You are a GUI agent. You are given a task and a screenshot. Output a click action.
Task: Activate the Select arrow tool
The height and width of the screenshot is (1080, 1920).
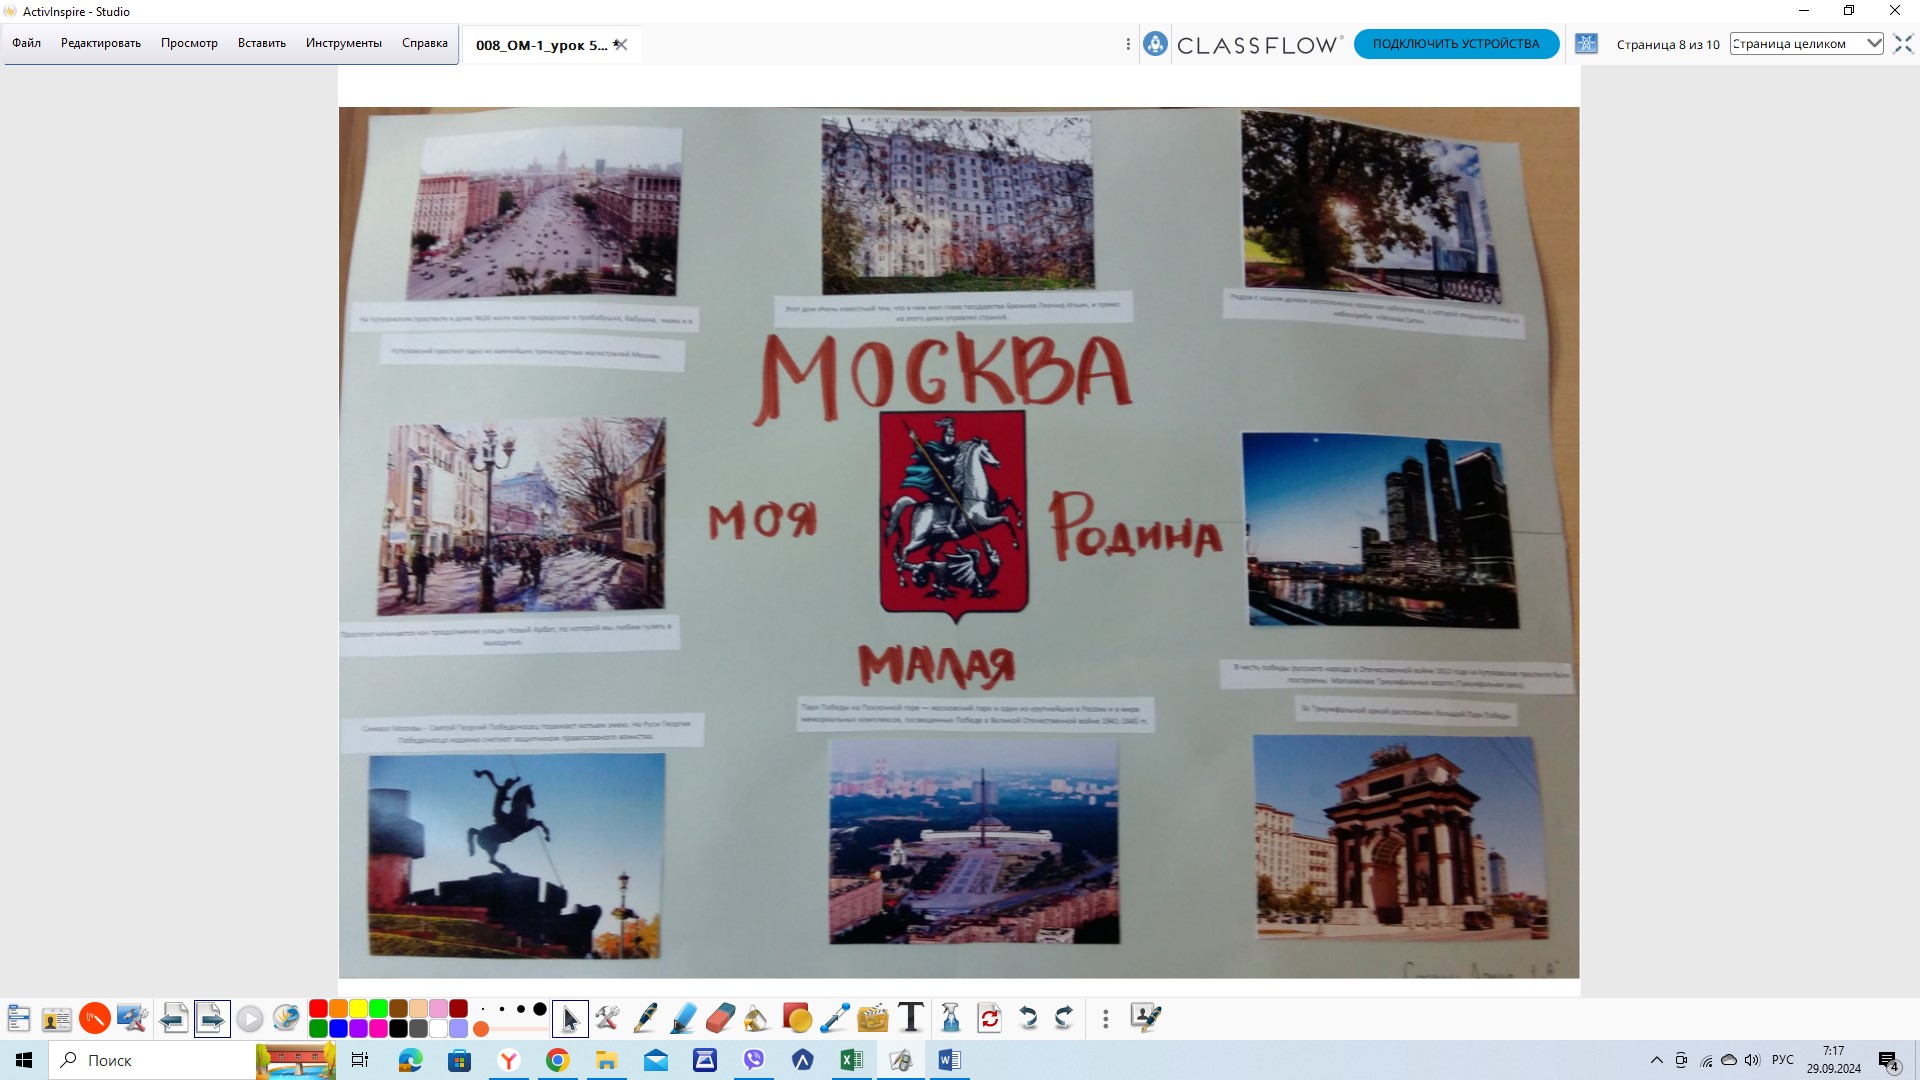[x=570, y=1019]
